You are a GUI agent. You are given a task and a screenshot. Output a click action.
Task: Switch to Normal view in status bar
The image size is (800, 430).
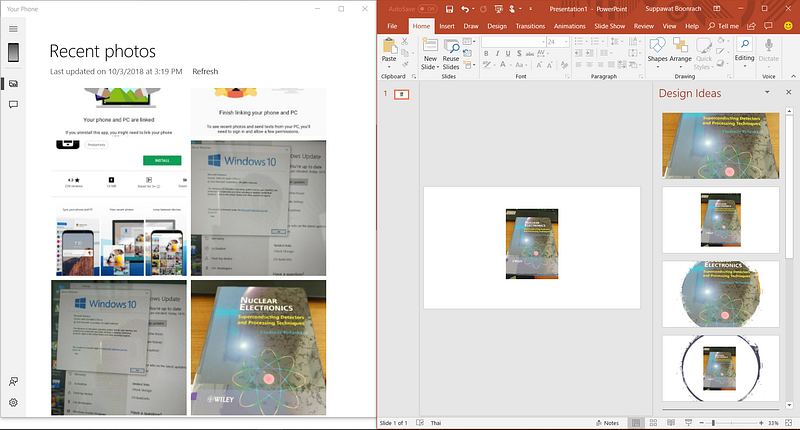tap(636, 423)
